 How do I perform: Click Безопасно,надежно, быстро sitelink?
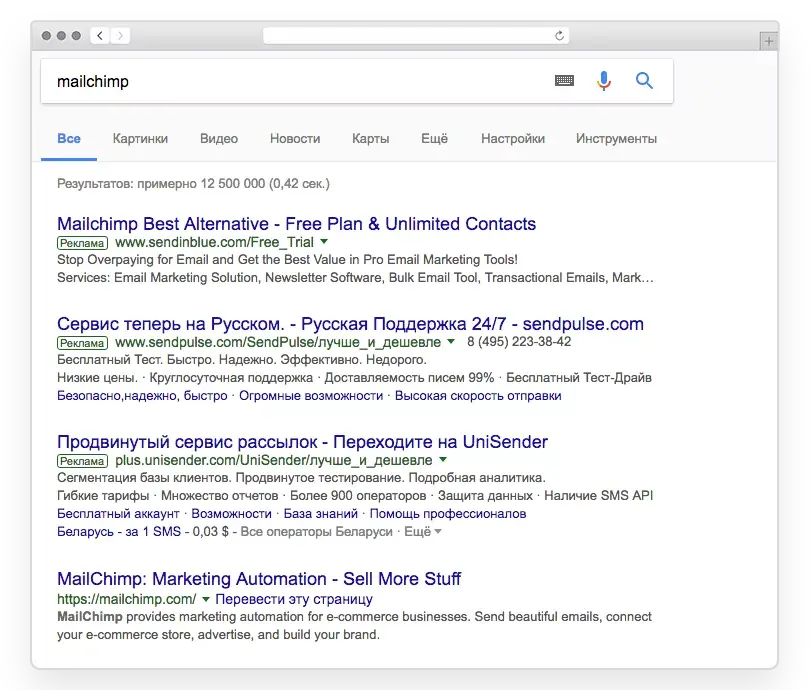(x=142, y=396)
